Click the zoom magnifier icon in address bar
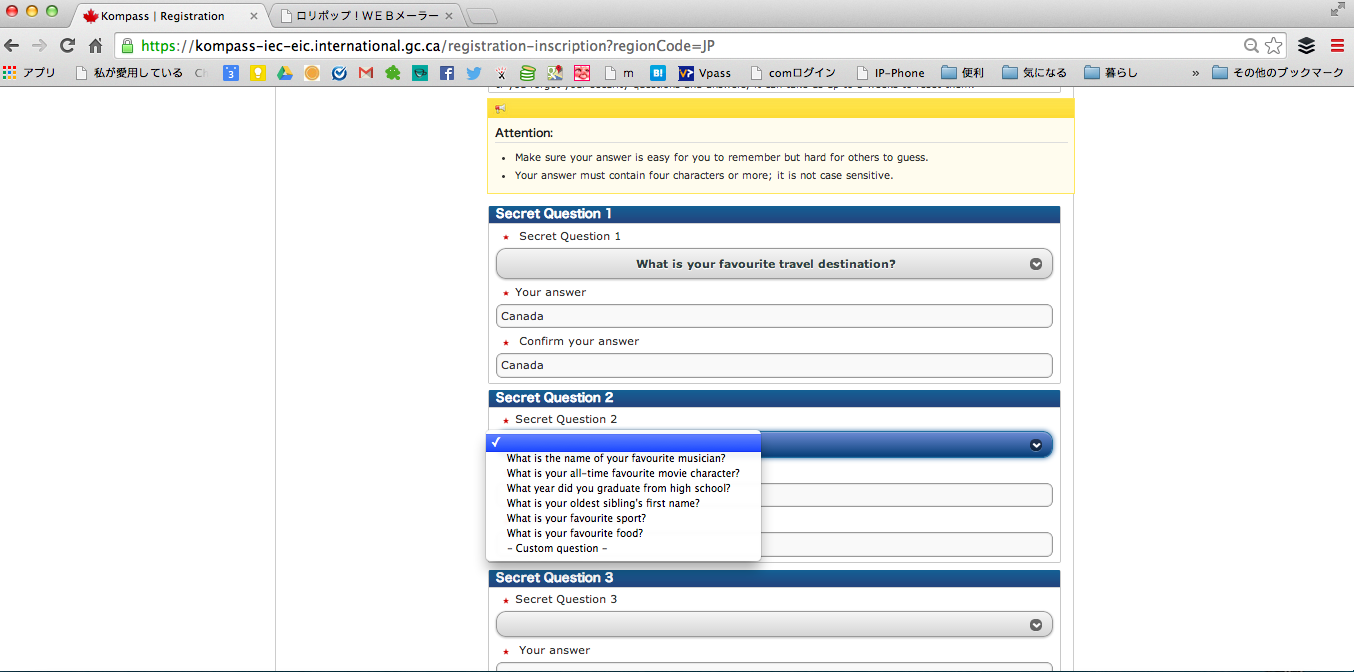Screen dimensions: 1354x672 click(x=1251, y=46)
